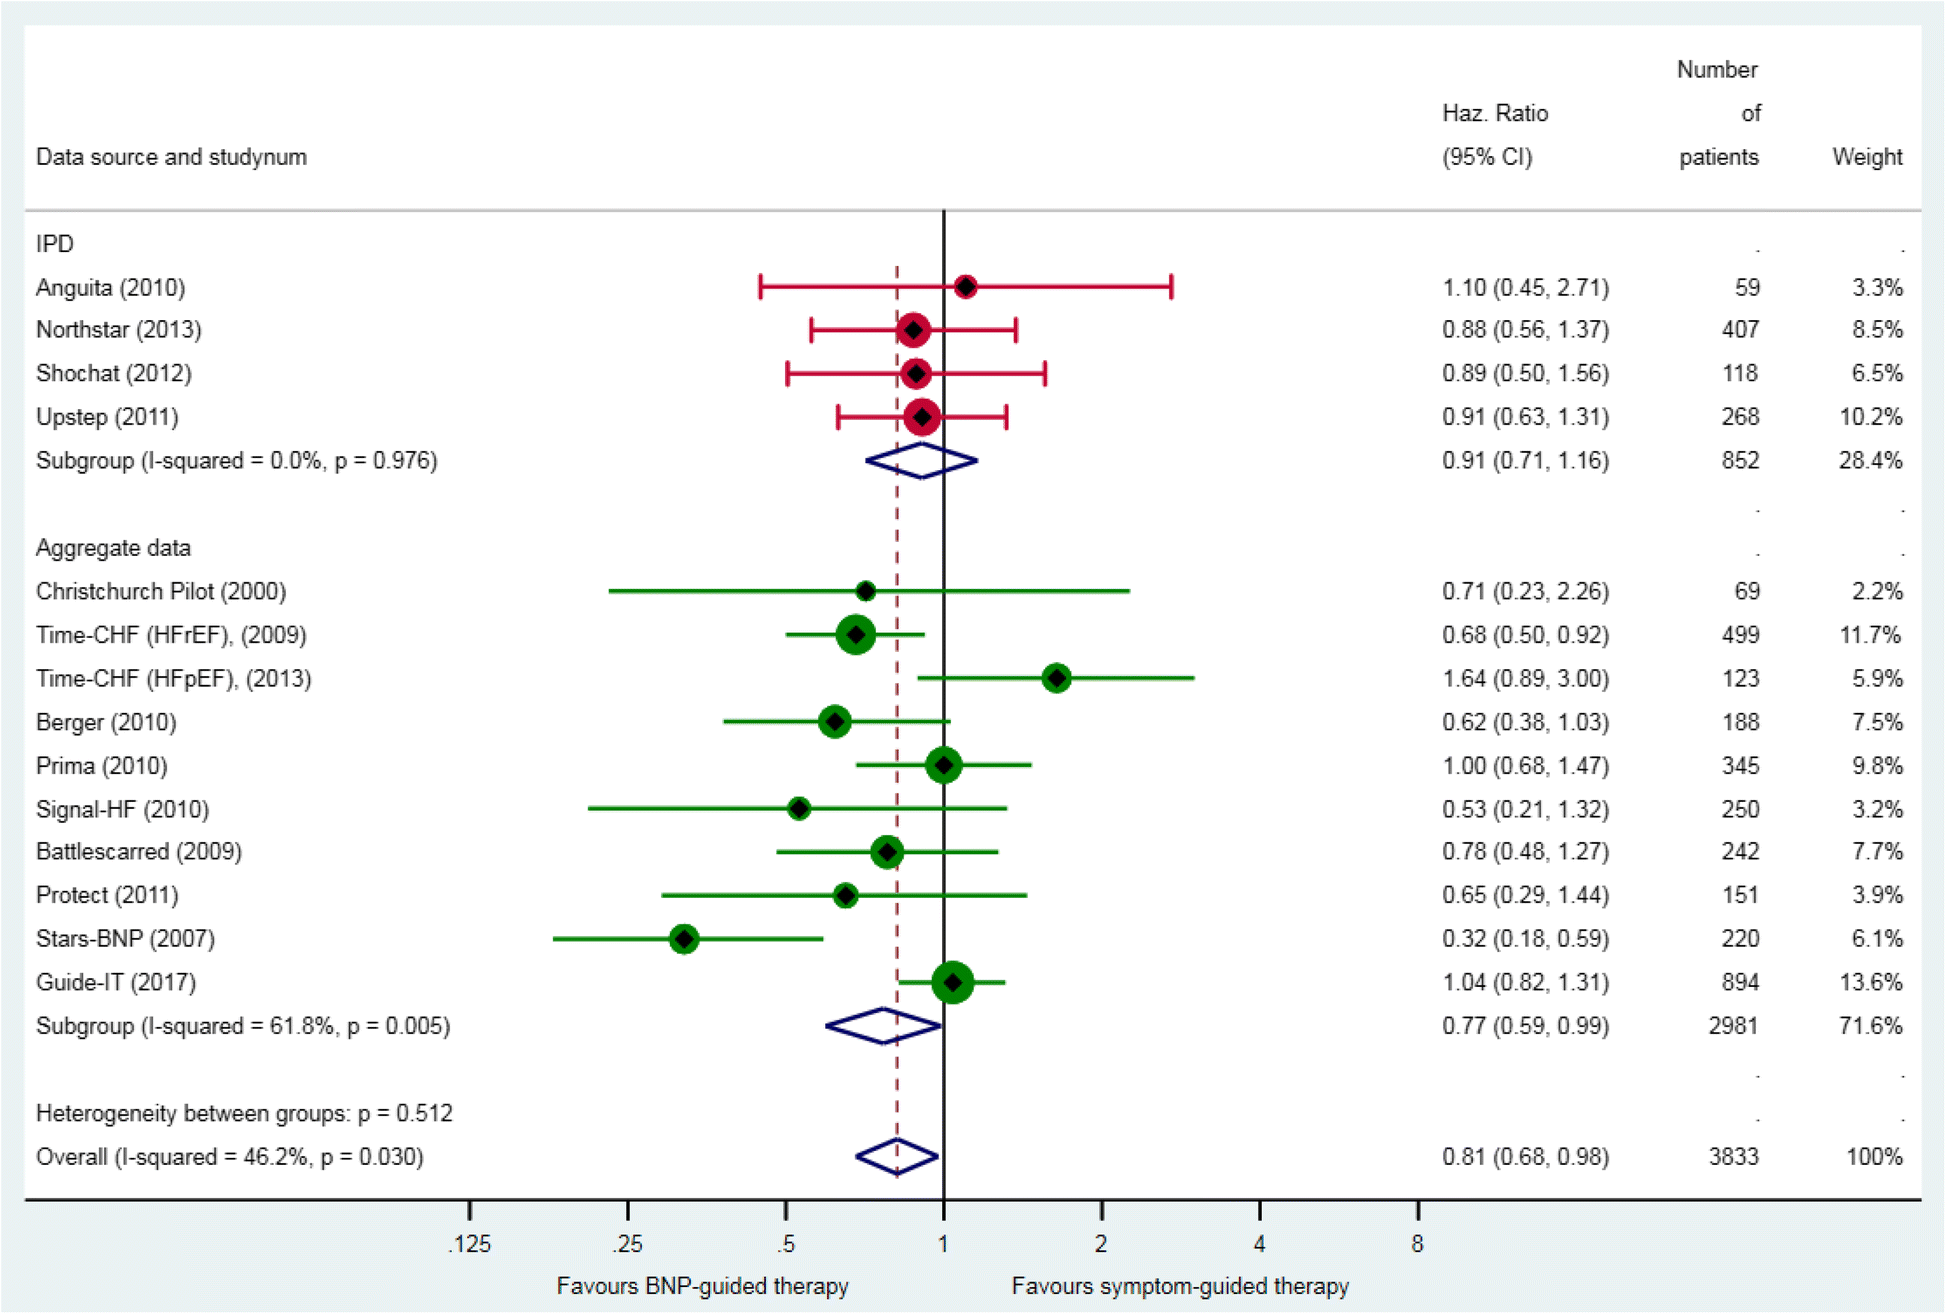The image size is (1946, 1314).
Task: Click the Upstep red point marker
Action: tap(922, 417)
